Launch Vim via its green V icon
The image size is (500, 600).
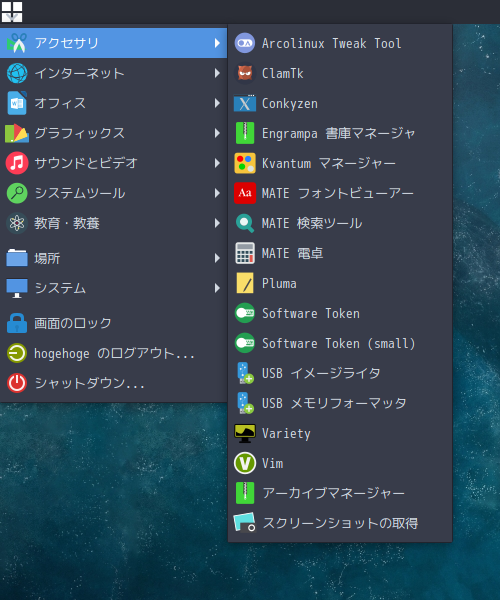coord(245,463)
